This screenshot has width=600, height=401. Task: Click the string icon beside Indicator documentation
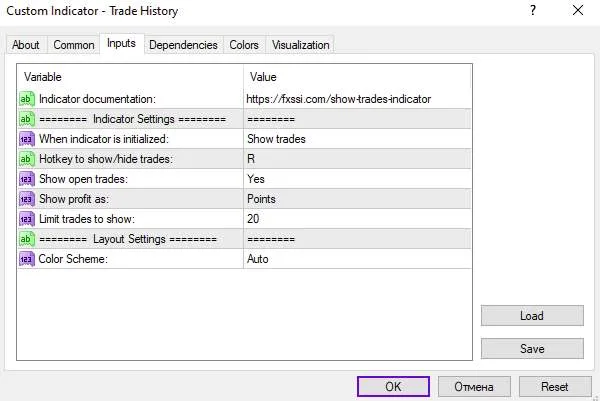pos(27,99)
